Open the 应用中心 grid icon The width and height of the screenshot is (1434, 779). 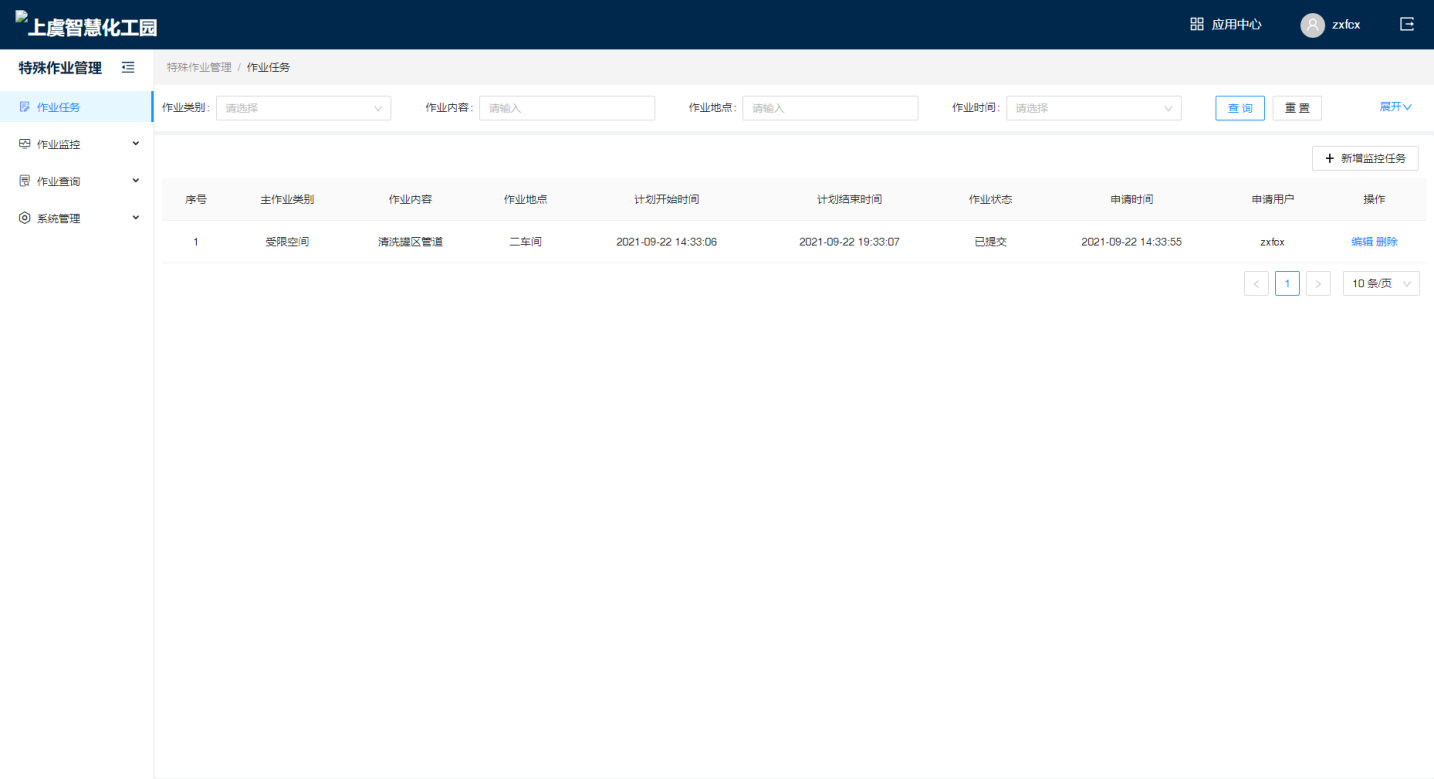tap(1196, 24)
